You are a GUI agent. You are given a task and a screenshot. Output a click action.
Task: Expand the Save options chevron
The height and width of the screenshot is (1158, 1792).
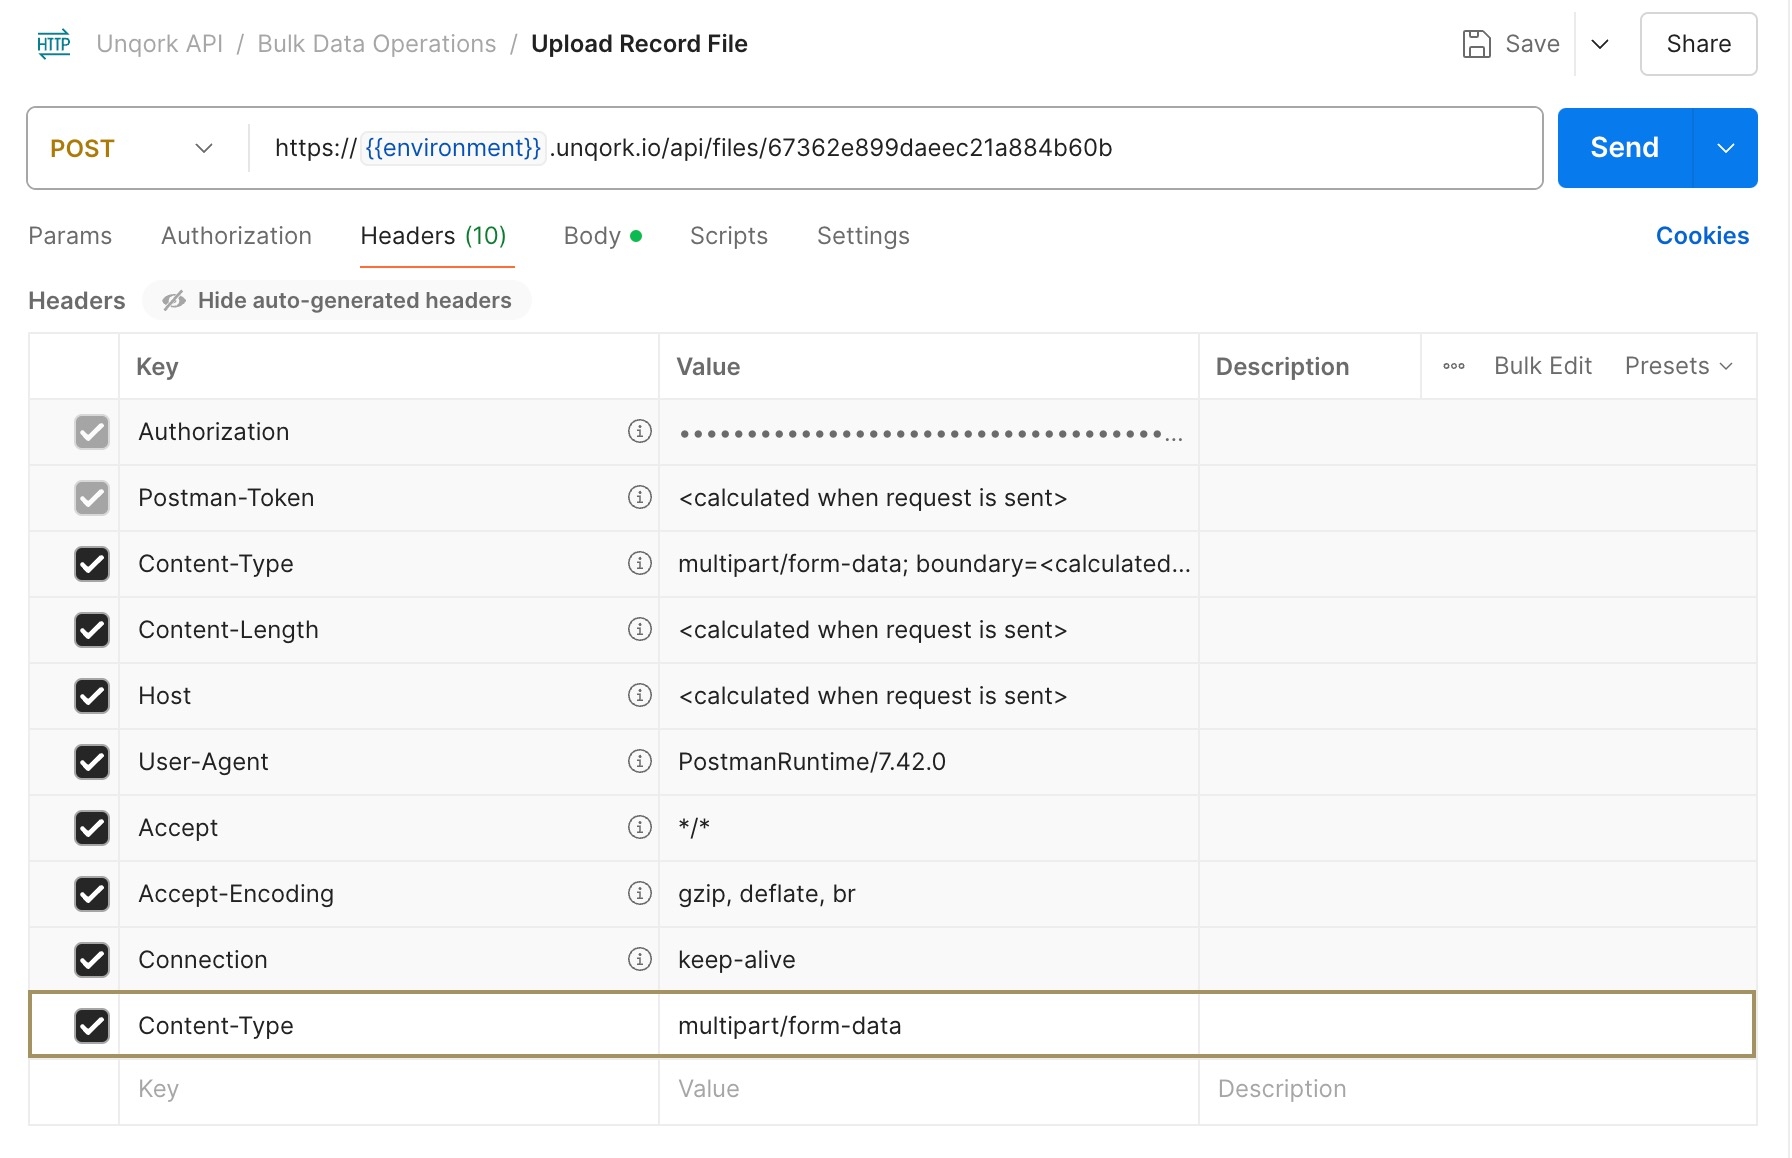tap(1600, 44)
